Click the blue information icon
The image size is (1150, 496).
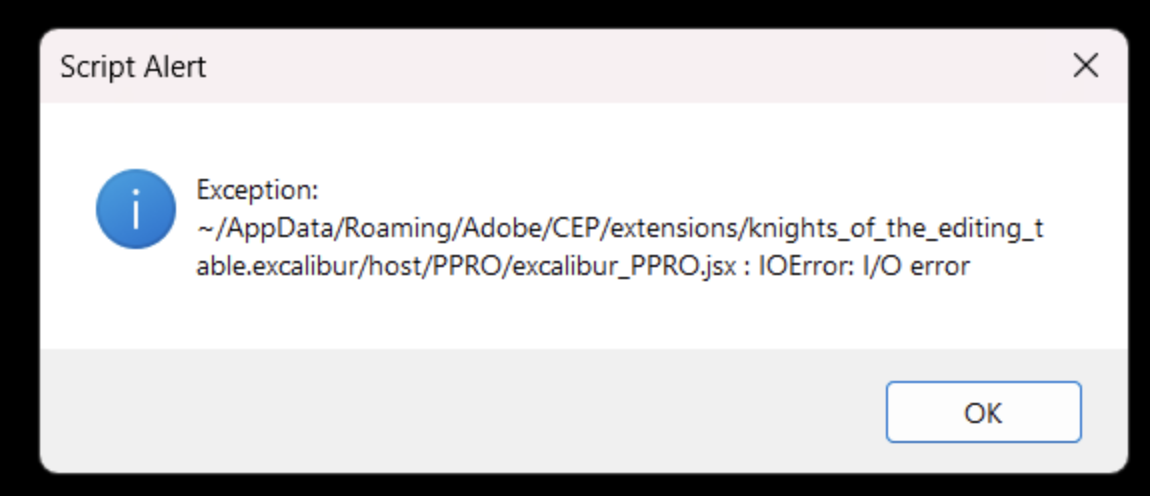coord(135,209)
